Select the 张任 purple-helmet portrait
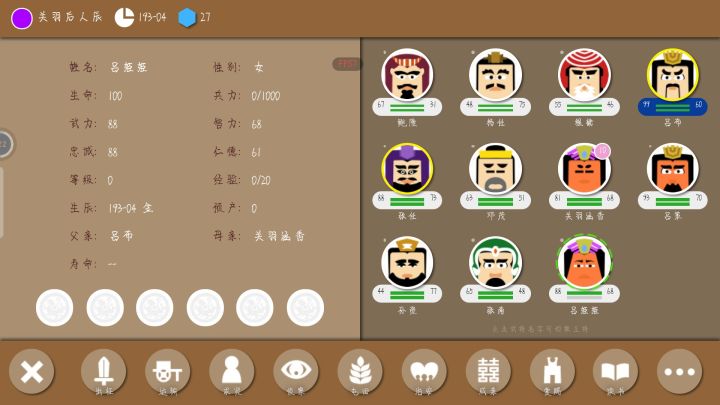 [x=407, y=169]
